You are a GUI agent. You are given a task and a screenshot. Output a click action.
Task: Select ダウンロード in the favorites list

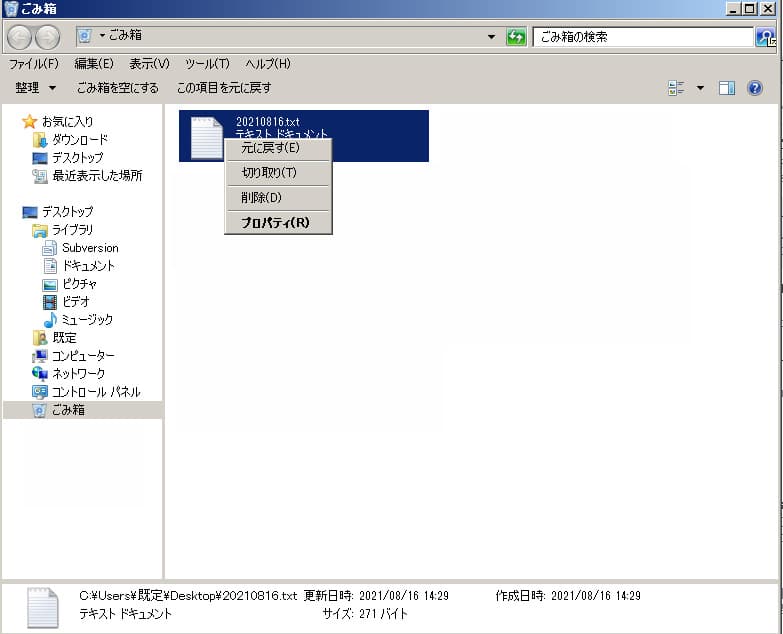(79, 140)
